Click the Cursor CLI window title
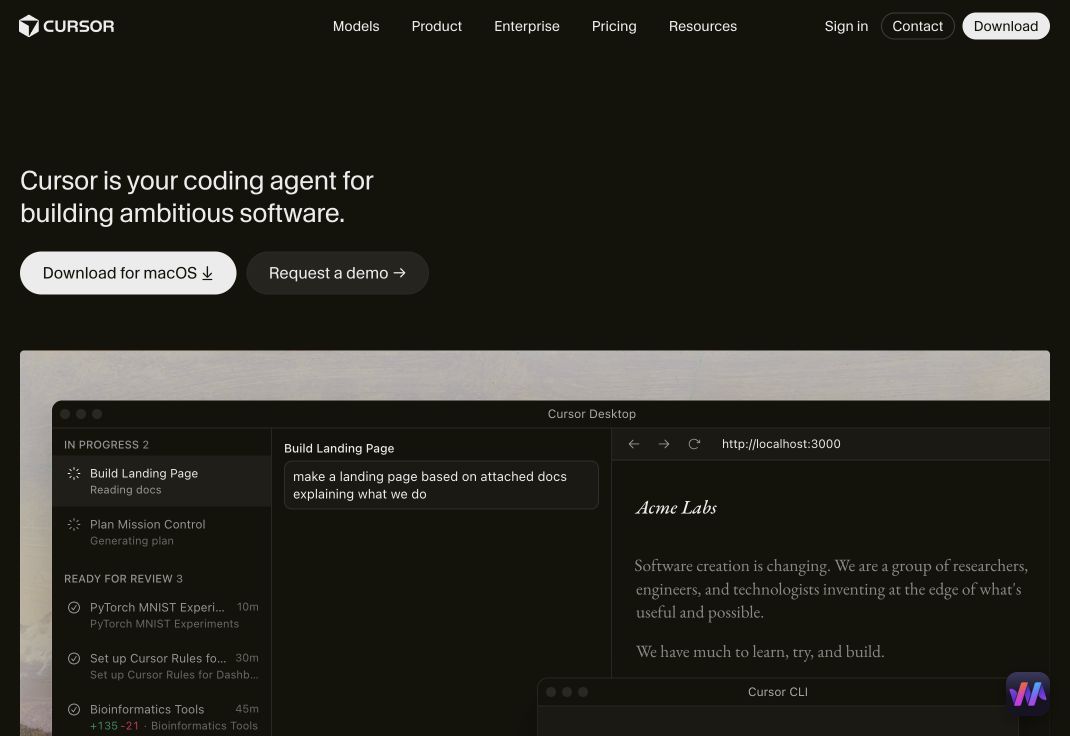 pos(778,692)
